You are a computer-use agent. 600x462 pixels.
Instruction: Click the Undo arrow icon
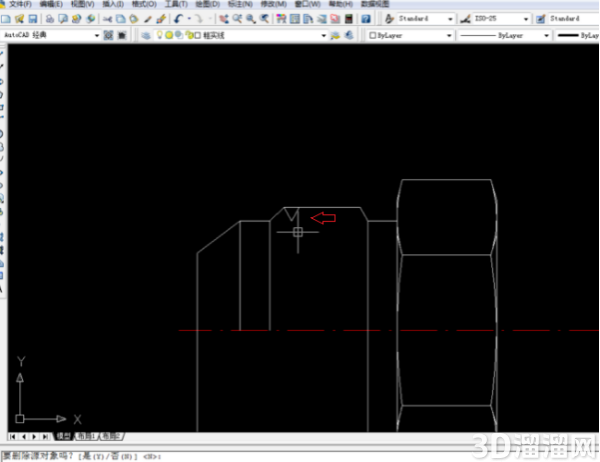pos(178,19)
